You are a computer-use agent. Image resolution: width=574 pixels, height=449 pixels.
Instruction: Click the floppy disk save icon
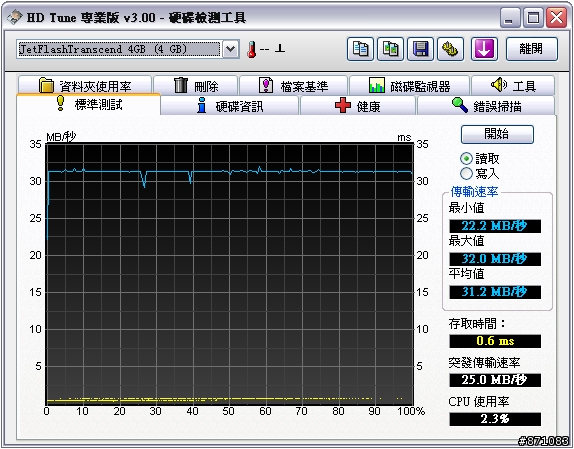click(x=421, y=49)
